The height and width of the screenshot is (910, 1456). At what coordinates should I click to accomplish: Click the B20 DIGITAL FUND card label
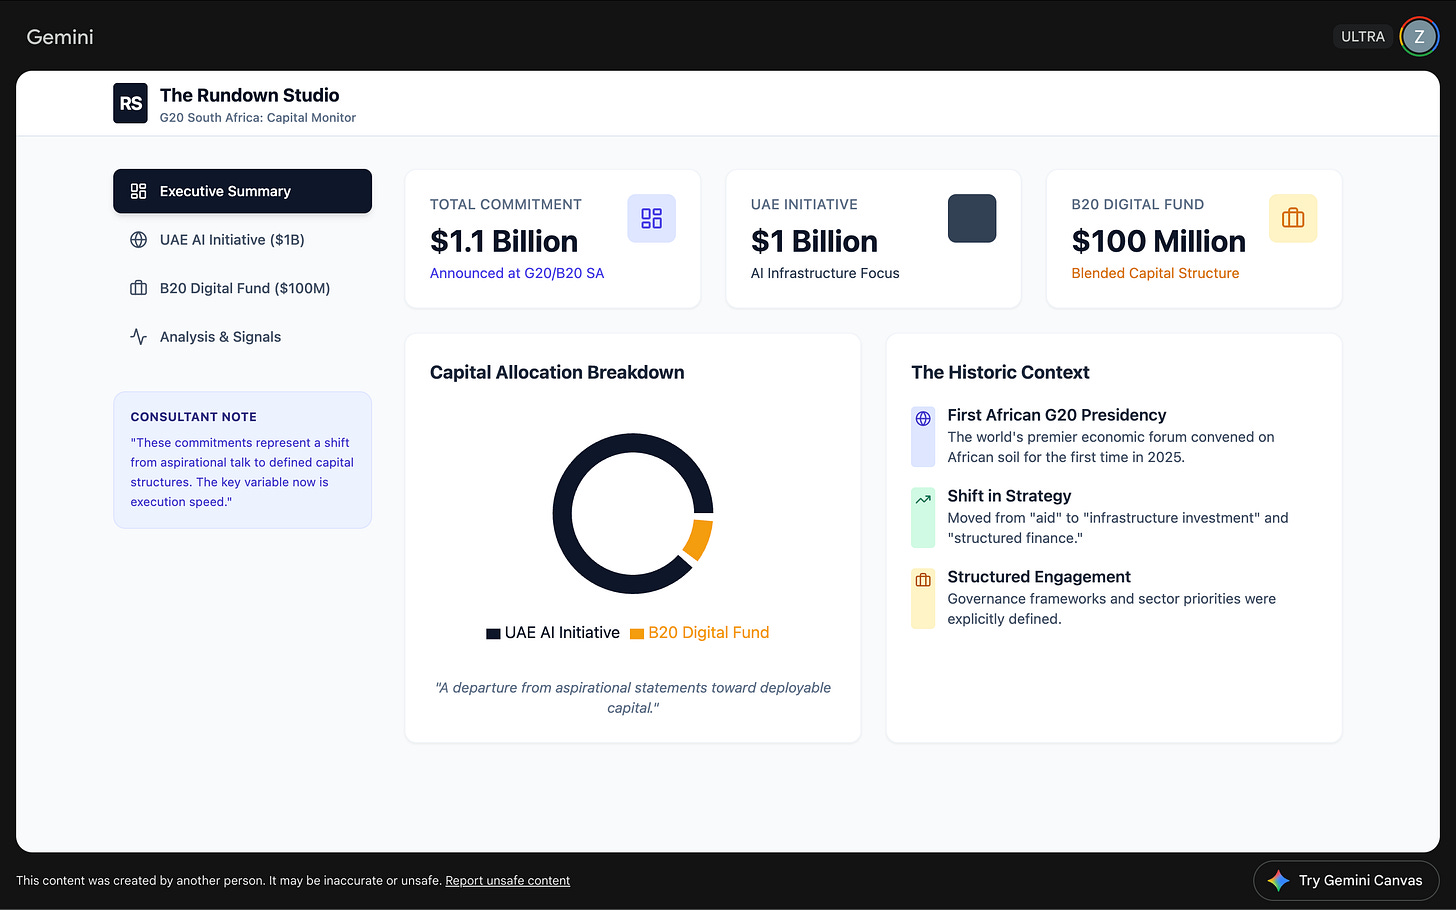coord(1138,204)
